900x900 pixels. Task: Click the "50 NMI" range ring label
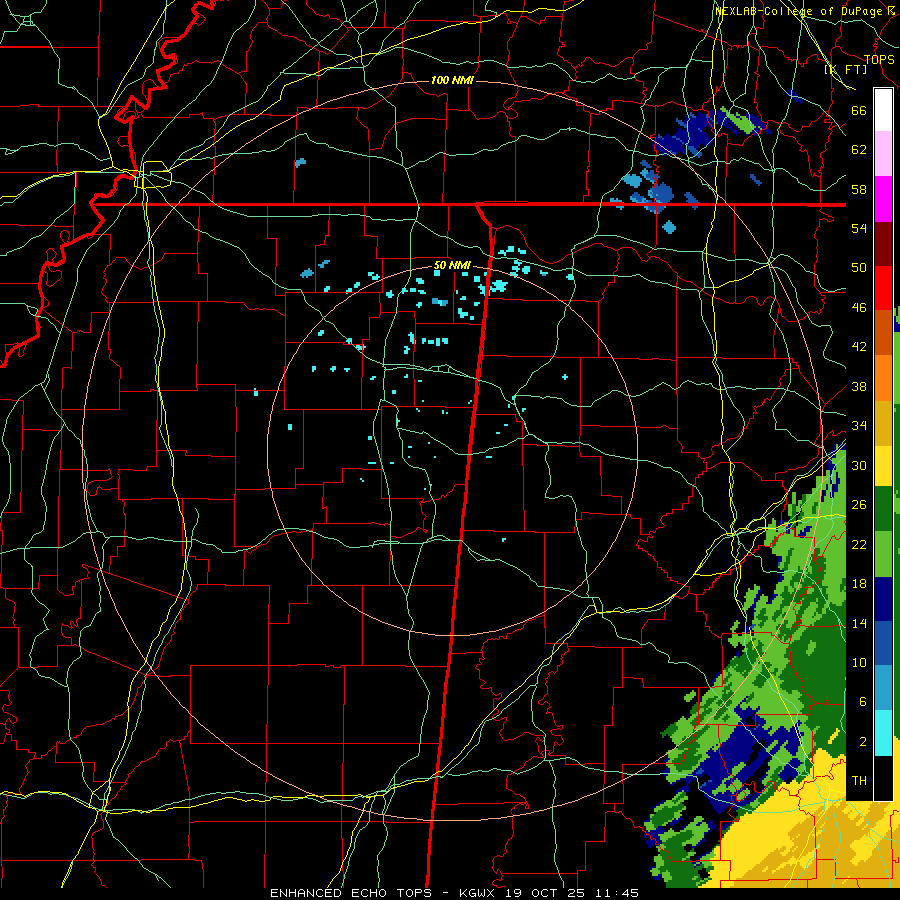point(452,265)
